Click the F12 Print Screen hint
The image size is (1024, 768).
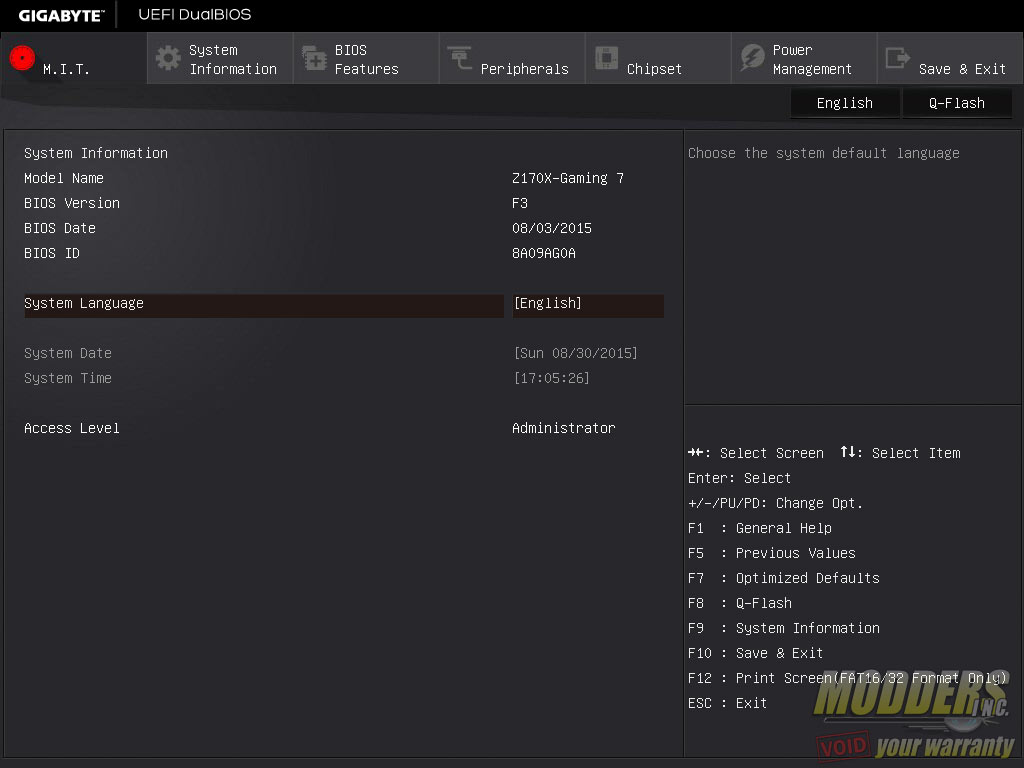[x=848, y=679]
